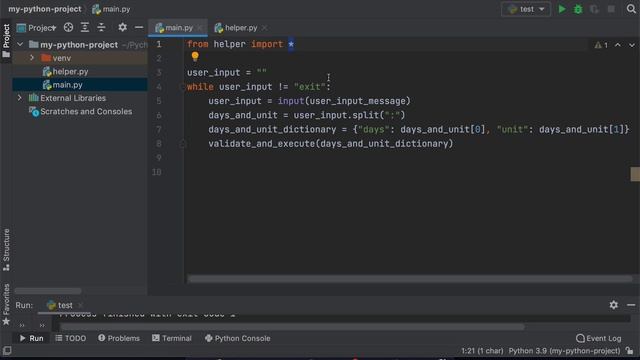Screen dimensions: 640x360
Task: Toggle the Favorites sidebar tool button
Action: 6,304
